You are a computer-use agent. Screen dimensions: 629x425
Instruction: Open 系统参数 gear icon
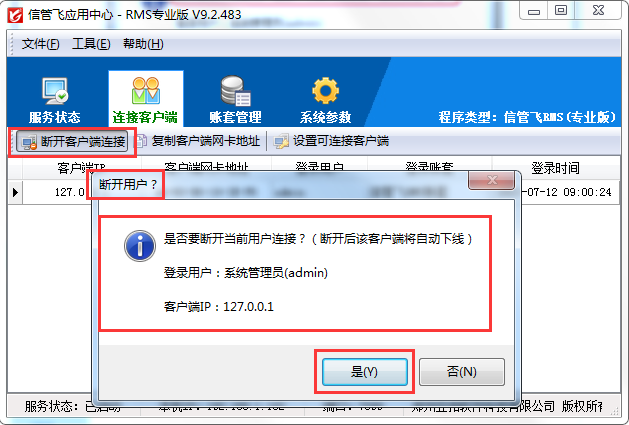(x=325, y=91)
